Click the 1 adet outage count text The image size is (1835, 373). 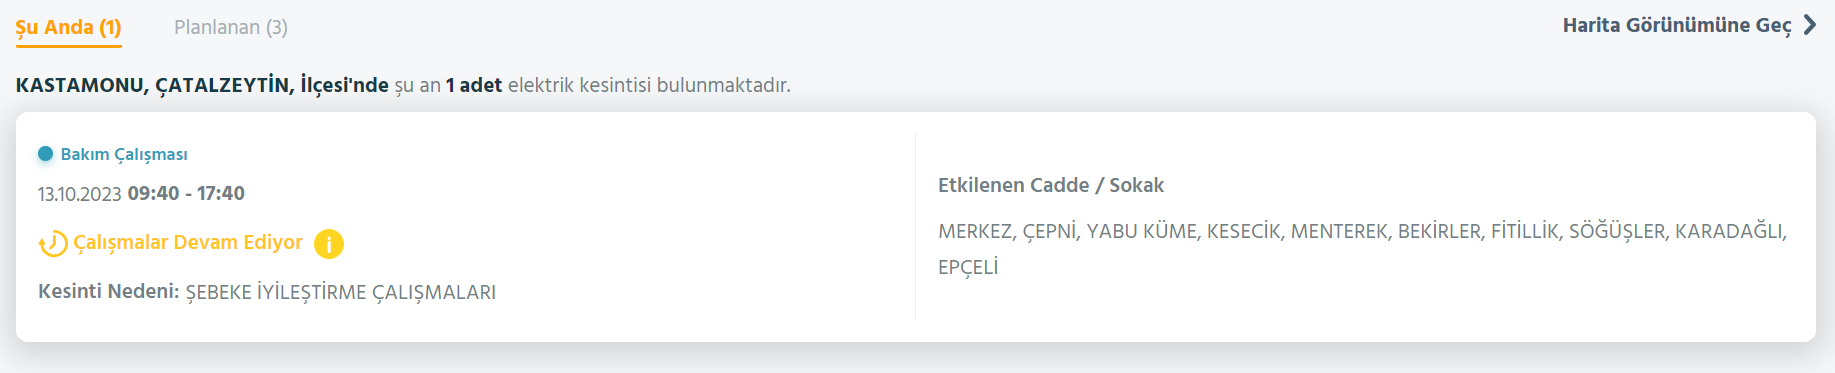click(x=474, y=86)
